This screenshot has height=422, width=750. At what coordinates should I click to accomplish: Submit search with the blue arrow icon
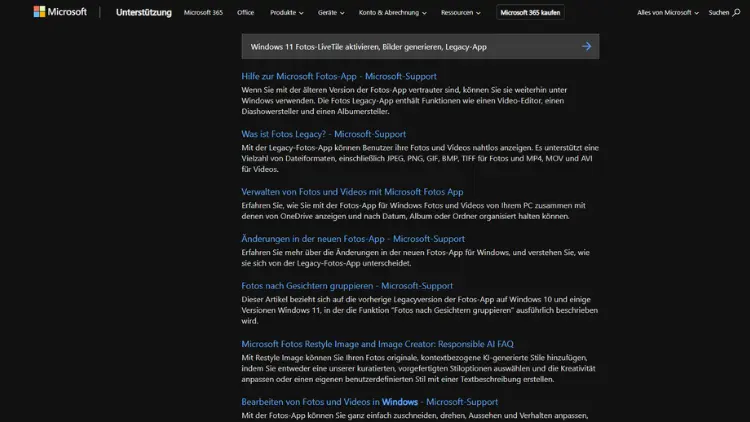click(x=586, y=46)
